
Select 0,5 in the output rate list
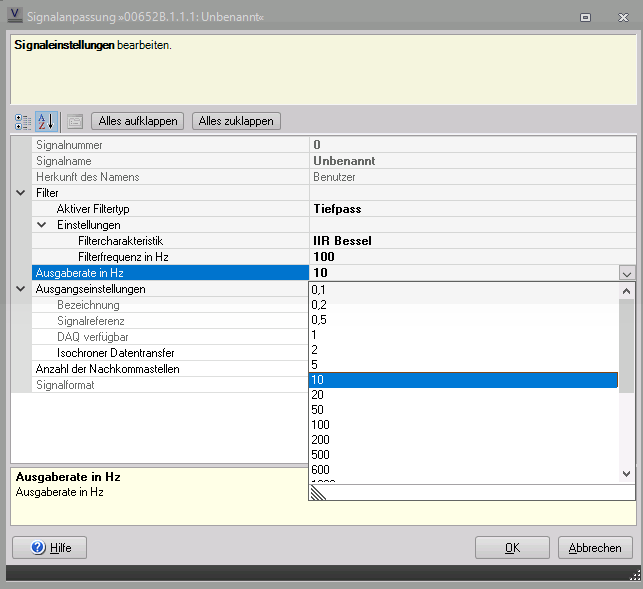(320, 320)
